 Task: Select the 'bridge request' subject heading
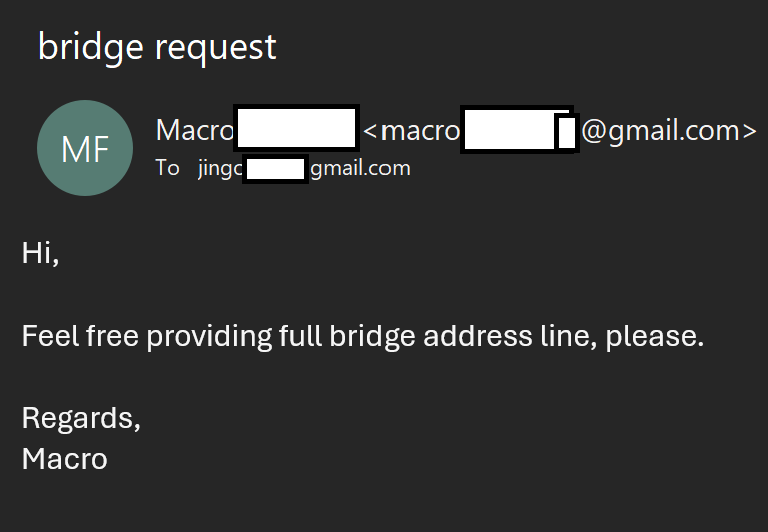click(157, 48)
